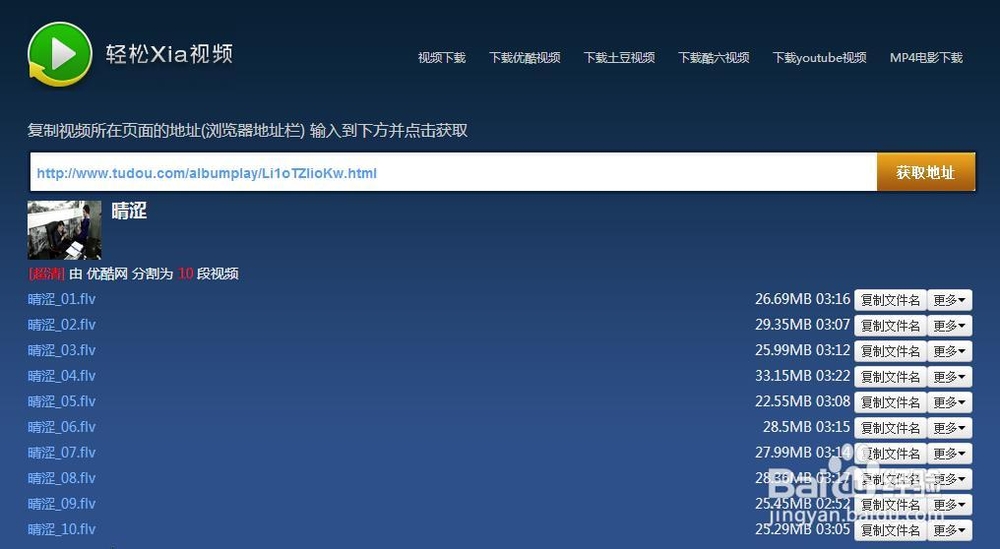
Task: Click the 25.99MB 03:12 size text
Action: 802,350
